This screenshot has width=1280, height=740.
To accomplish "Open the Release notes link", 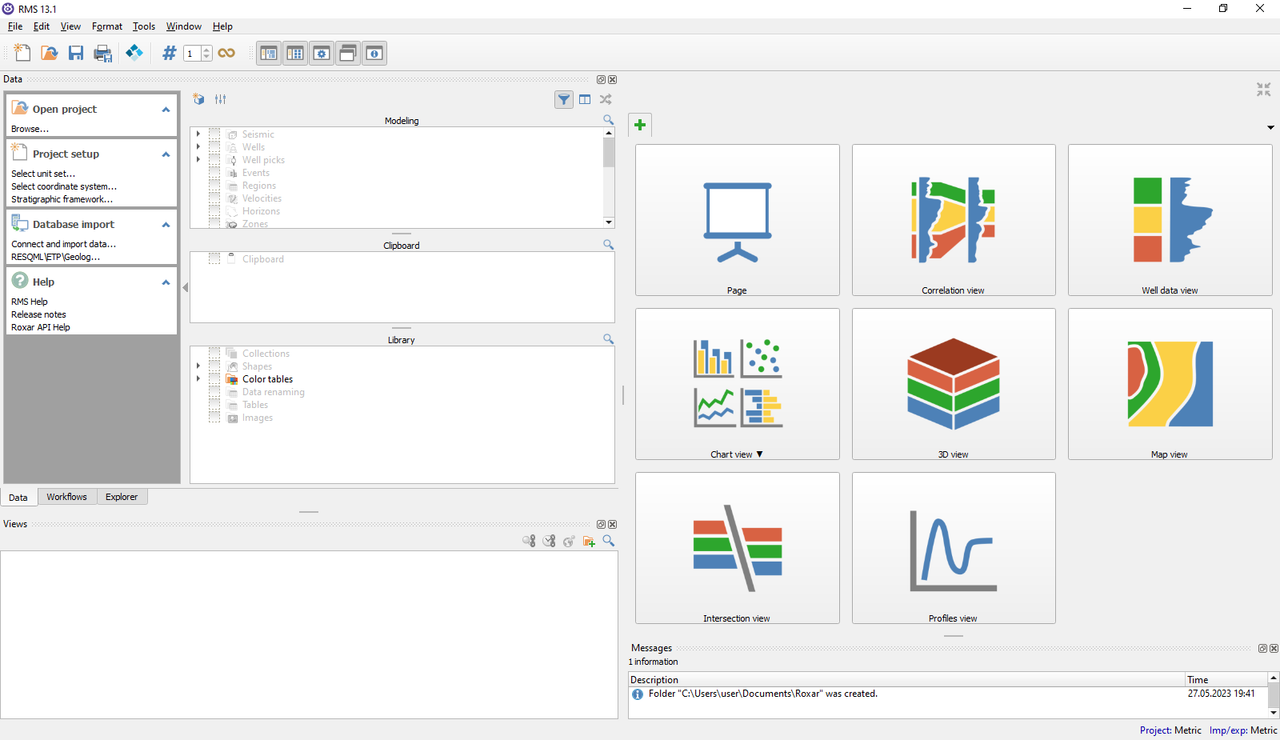I will point(39,314).
